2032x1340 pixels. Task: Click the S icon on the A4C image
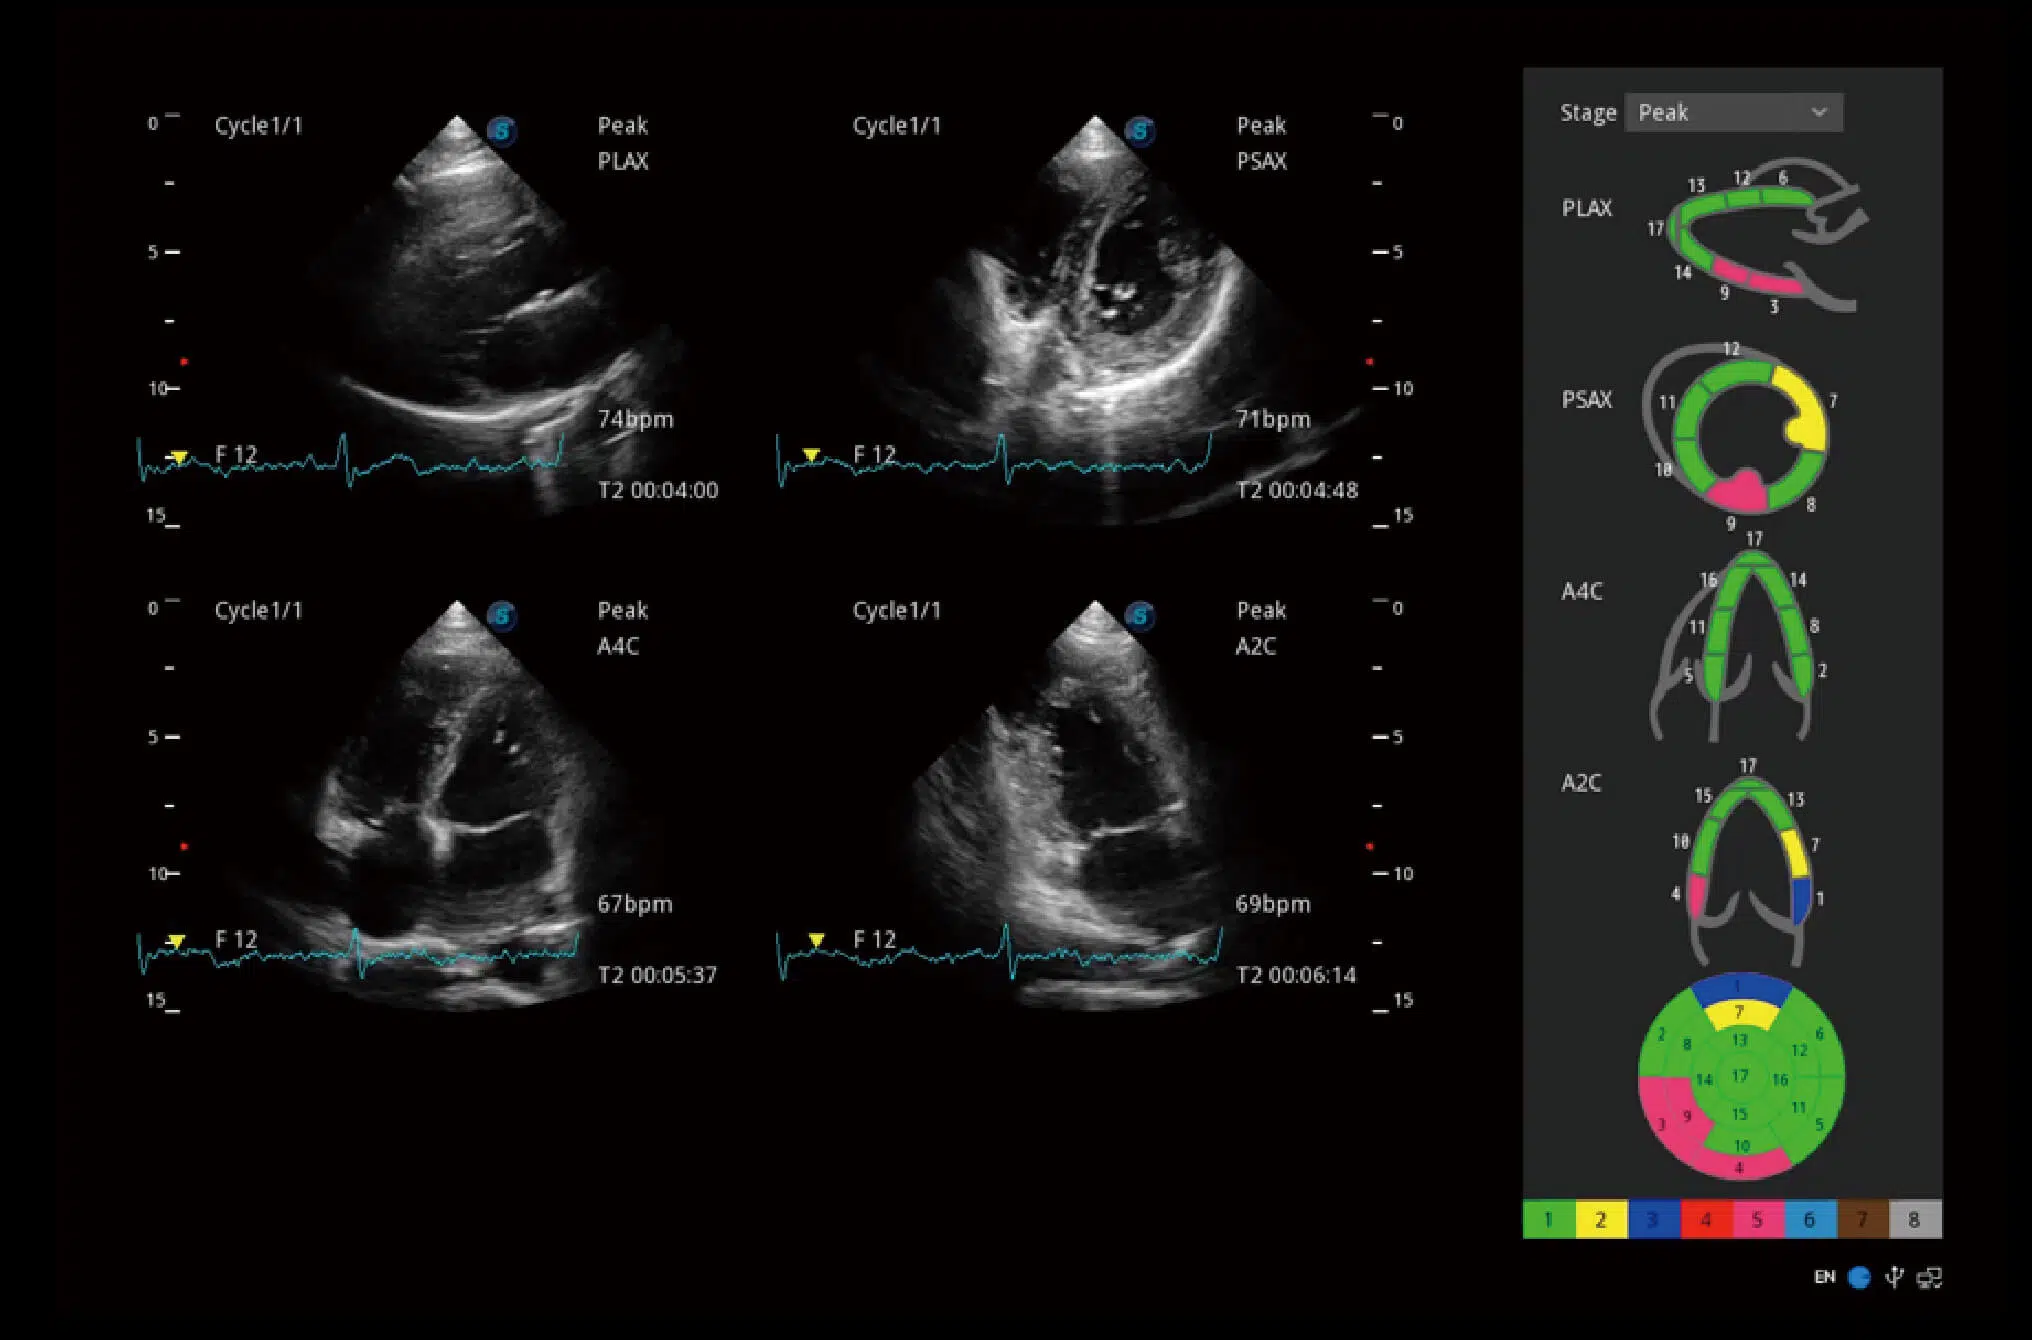(501, 616)
